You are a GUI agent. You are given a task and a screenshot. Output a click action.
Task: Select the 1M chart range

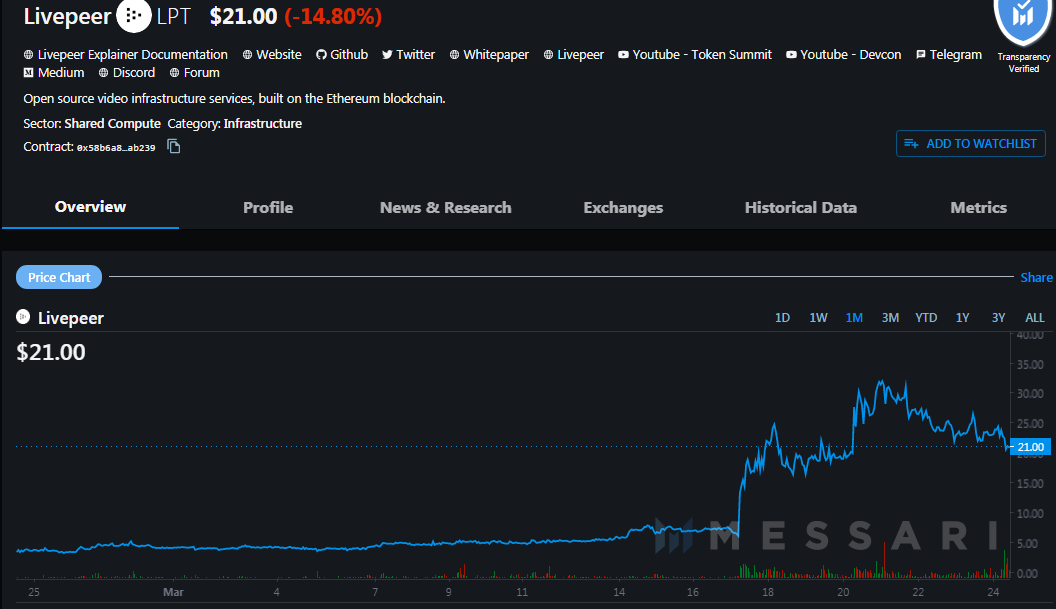[854, 317]
